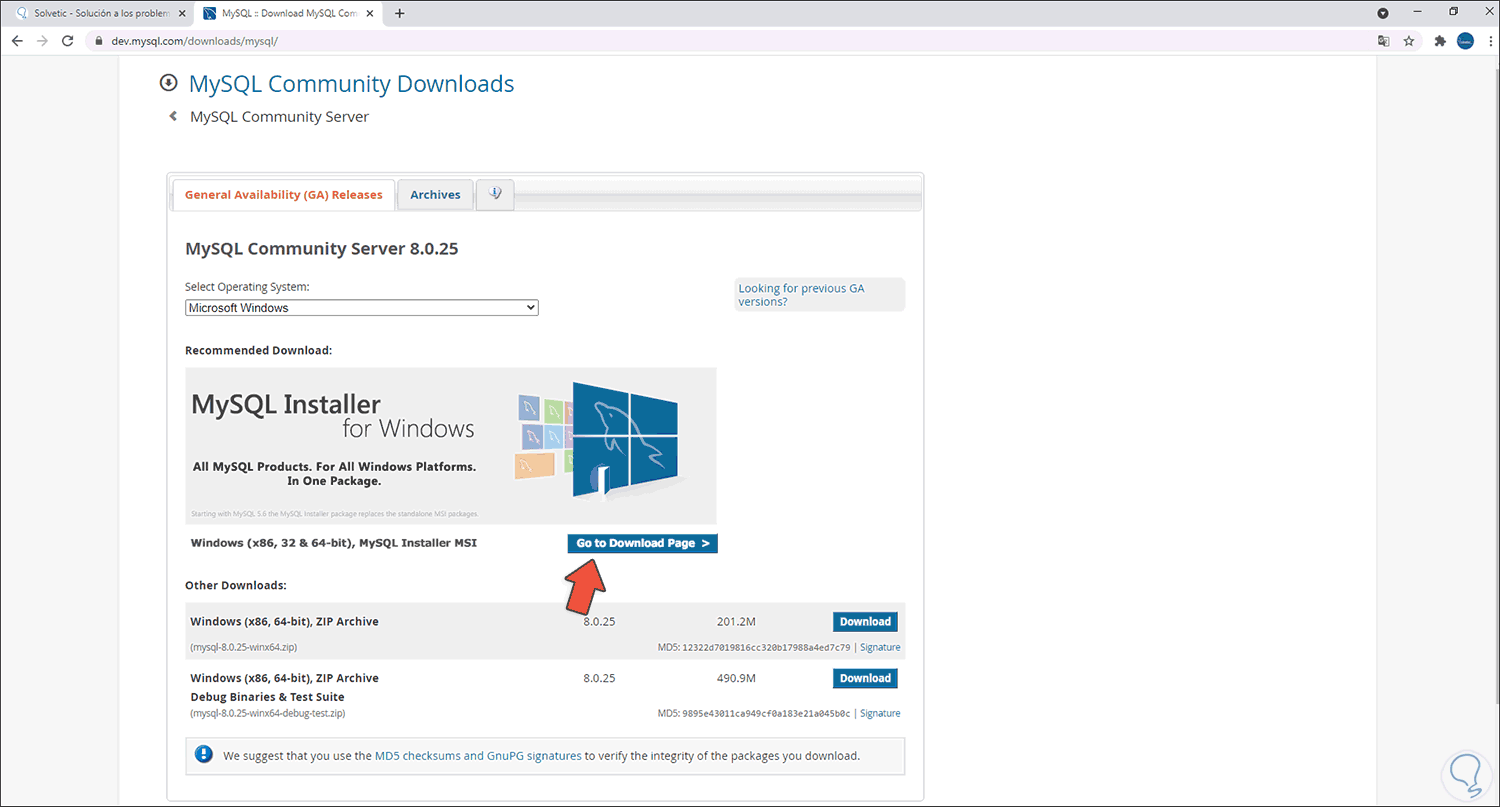Open the Chrome profile avatar
Image resolution: width=1500 pixels, height=807 pixels.
pyautogui.click(x=1465, y=41)
